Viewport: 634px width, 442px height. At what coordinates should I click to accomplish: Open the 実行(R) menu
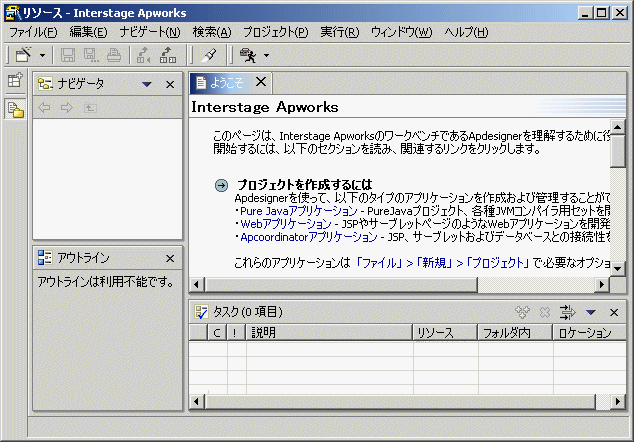pos(340,32)
